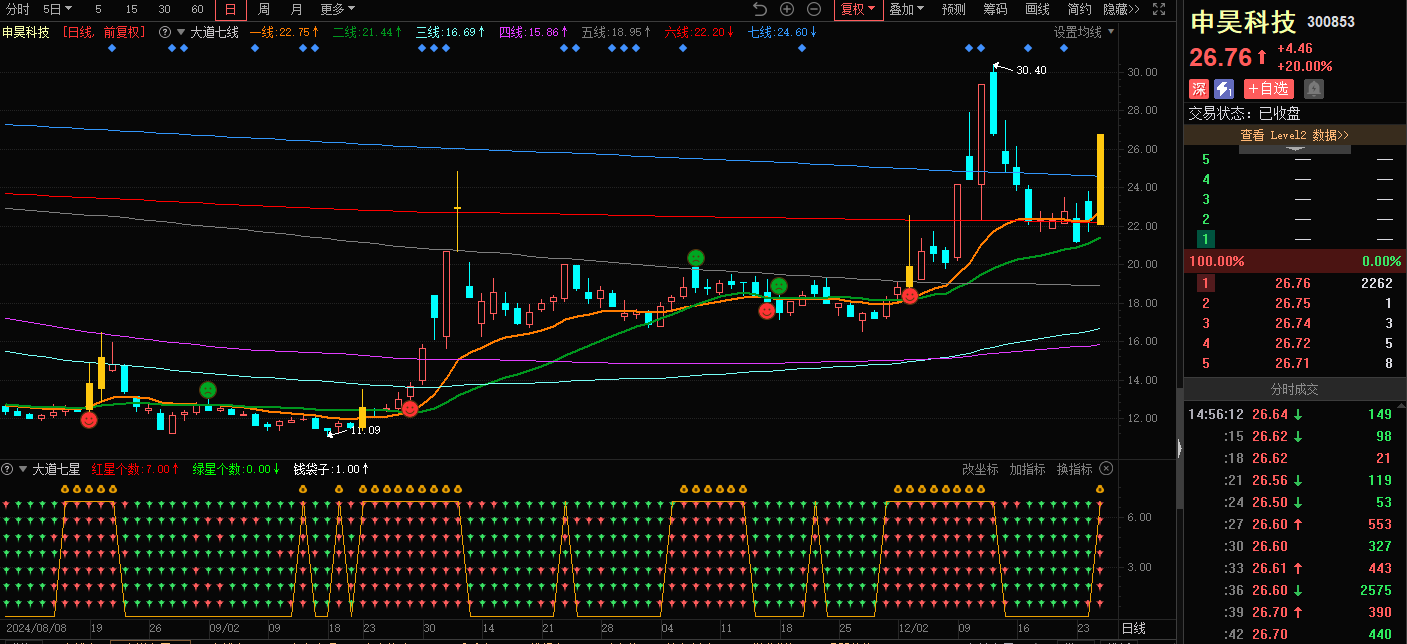Select the 日 daily period tab
This screenshot has width=1407, height=644.
point(230,9)
